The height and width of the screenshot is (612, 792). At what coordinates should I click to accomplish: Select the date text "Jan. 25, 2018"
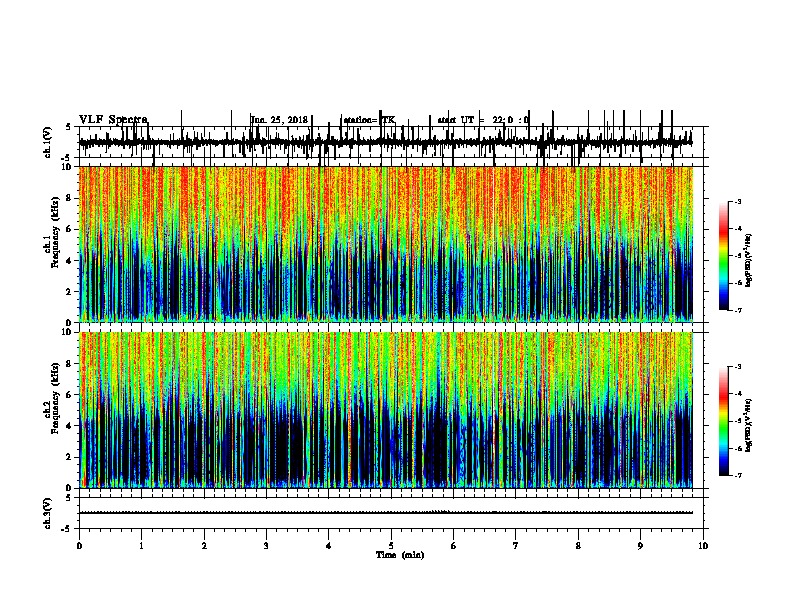pyautogui.click(x=279, y=120)
